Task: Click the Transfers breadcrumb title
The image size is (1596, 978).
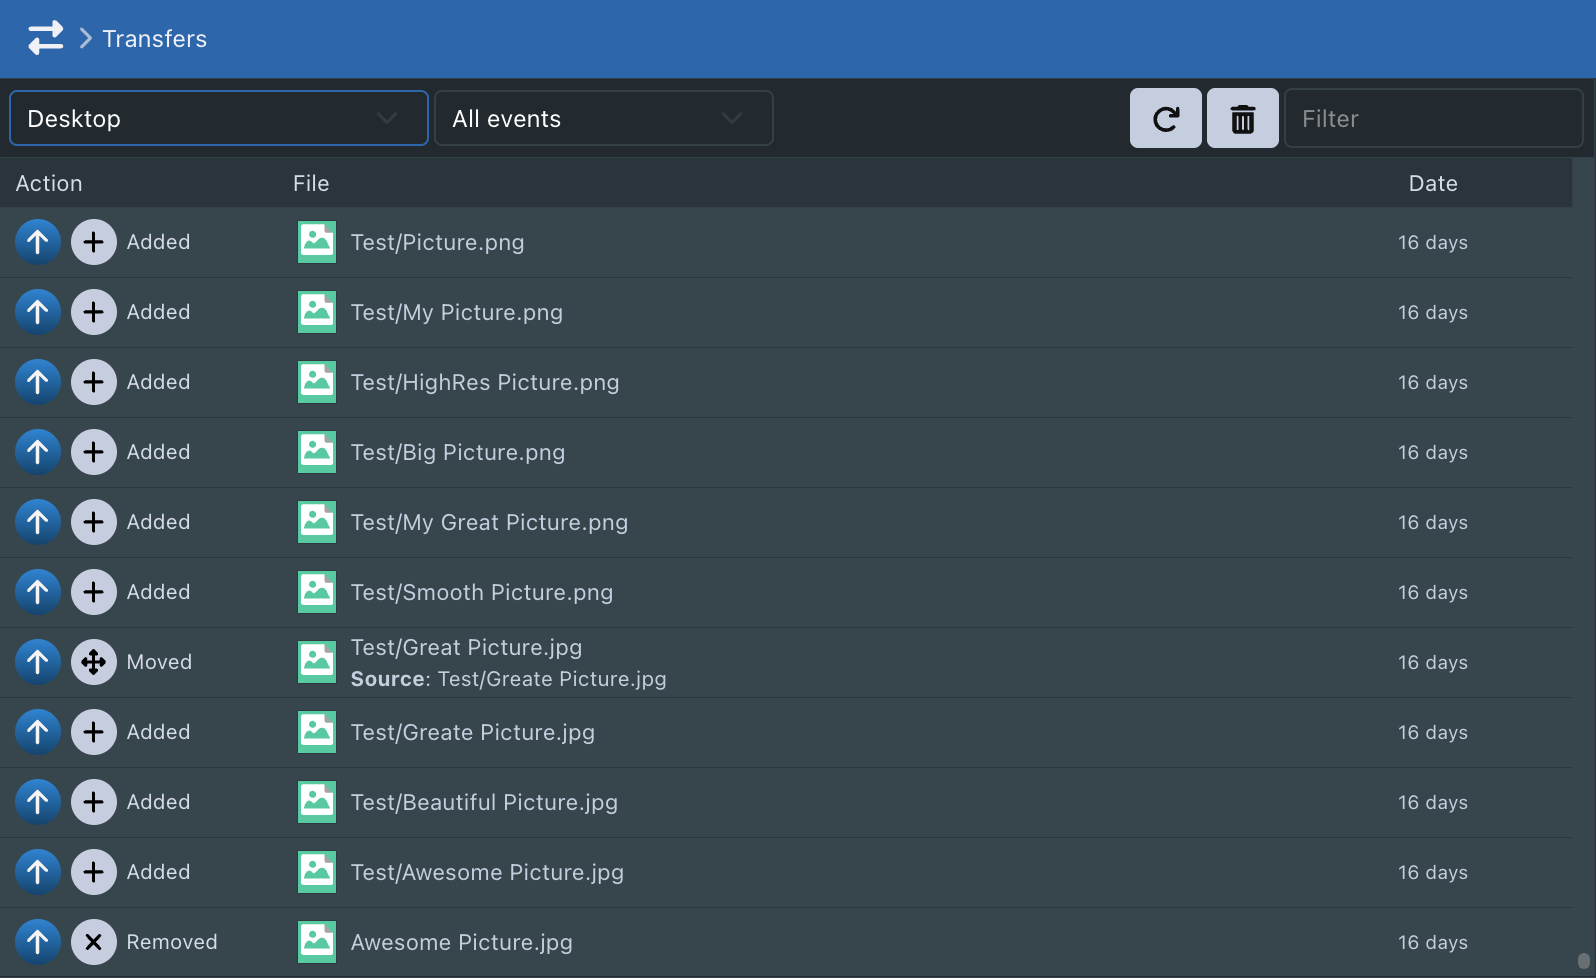Action: click(x=154, y=39)
